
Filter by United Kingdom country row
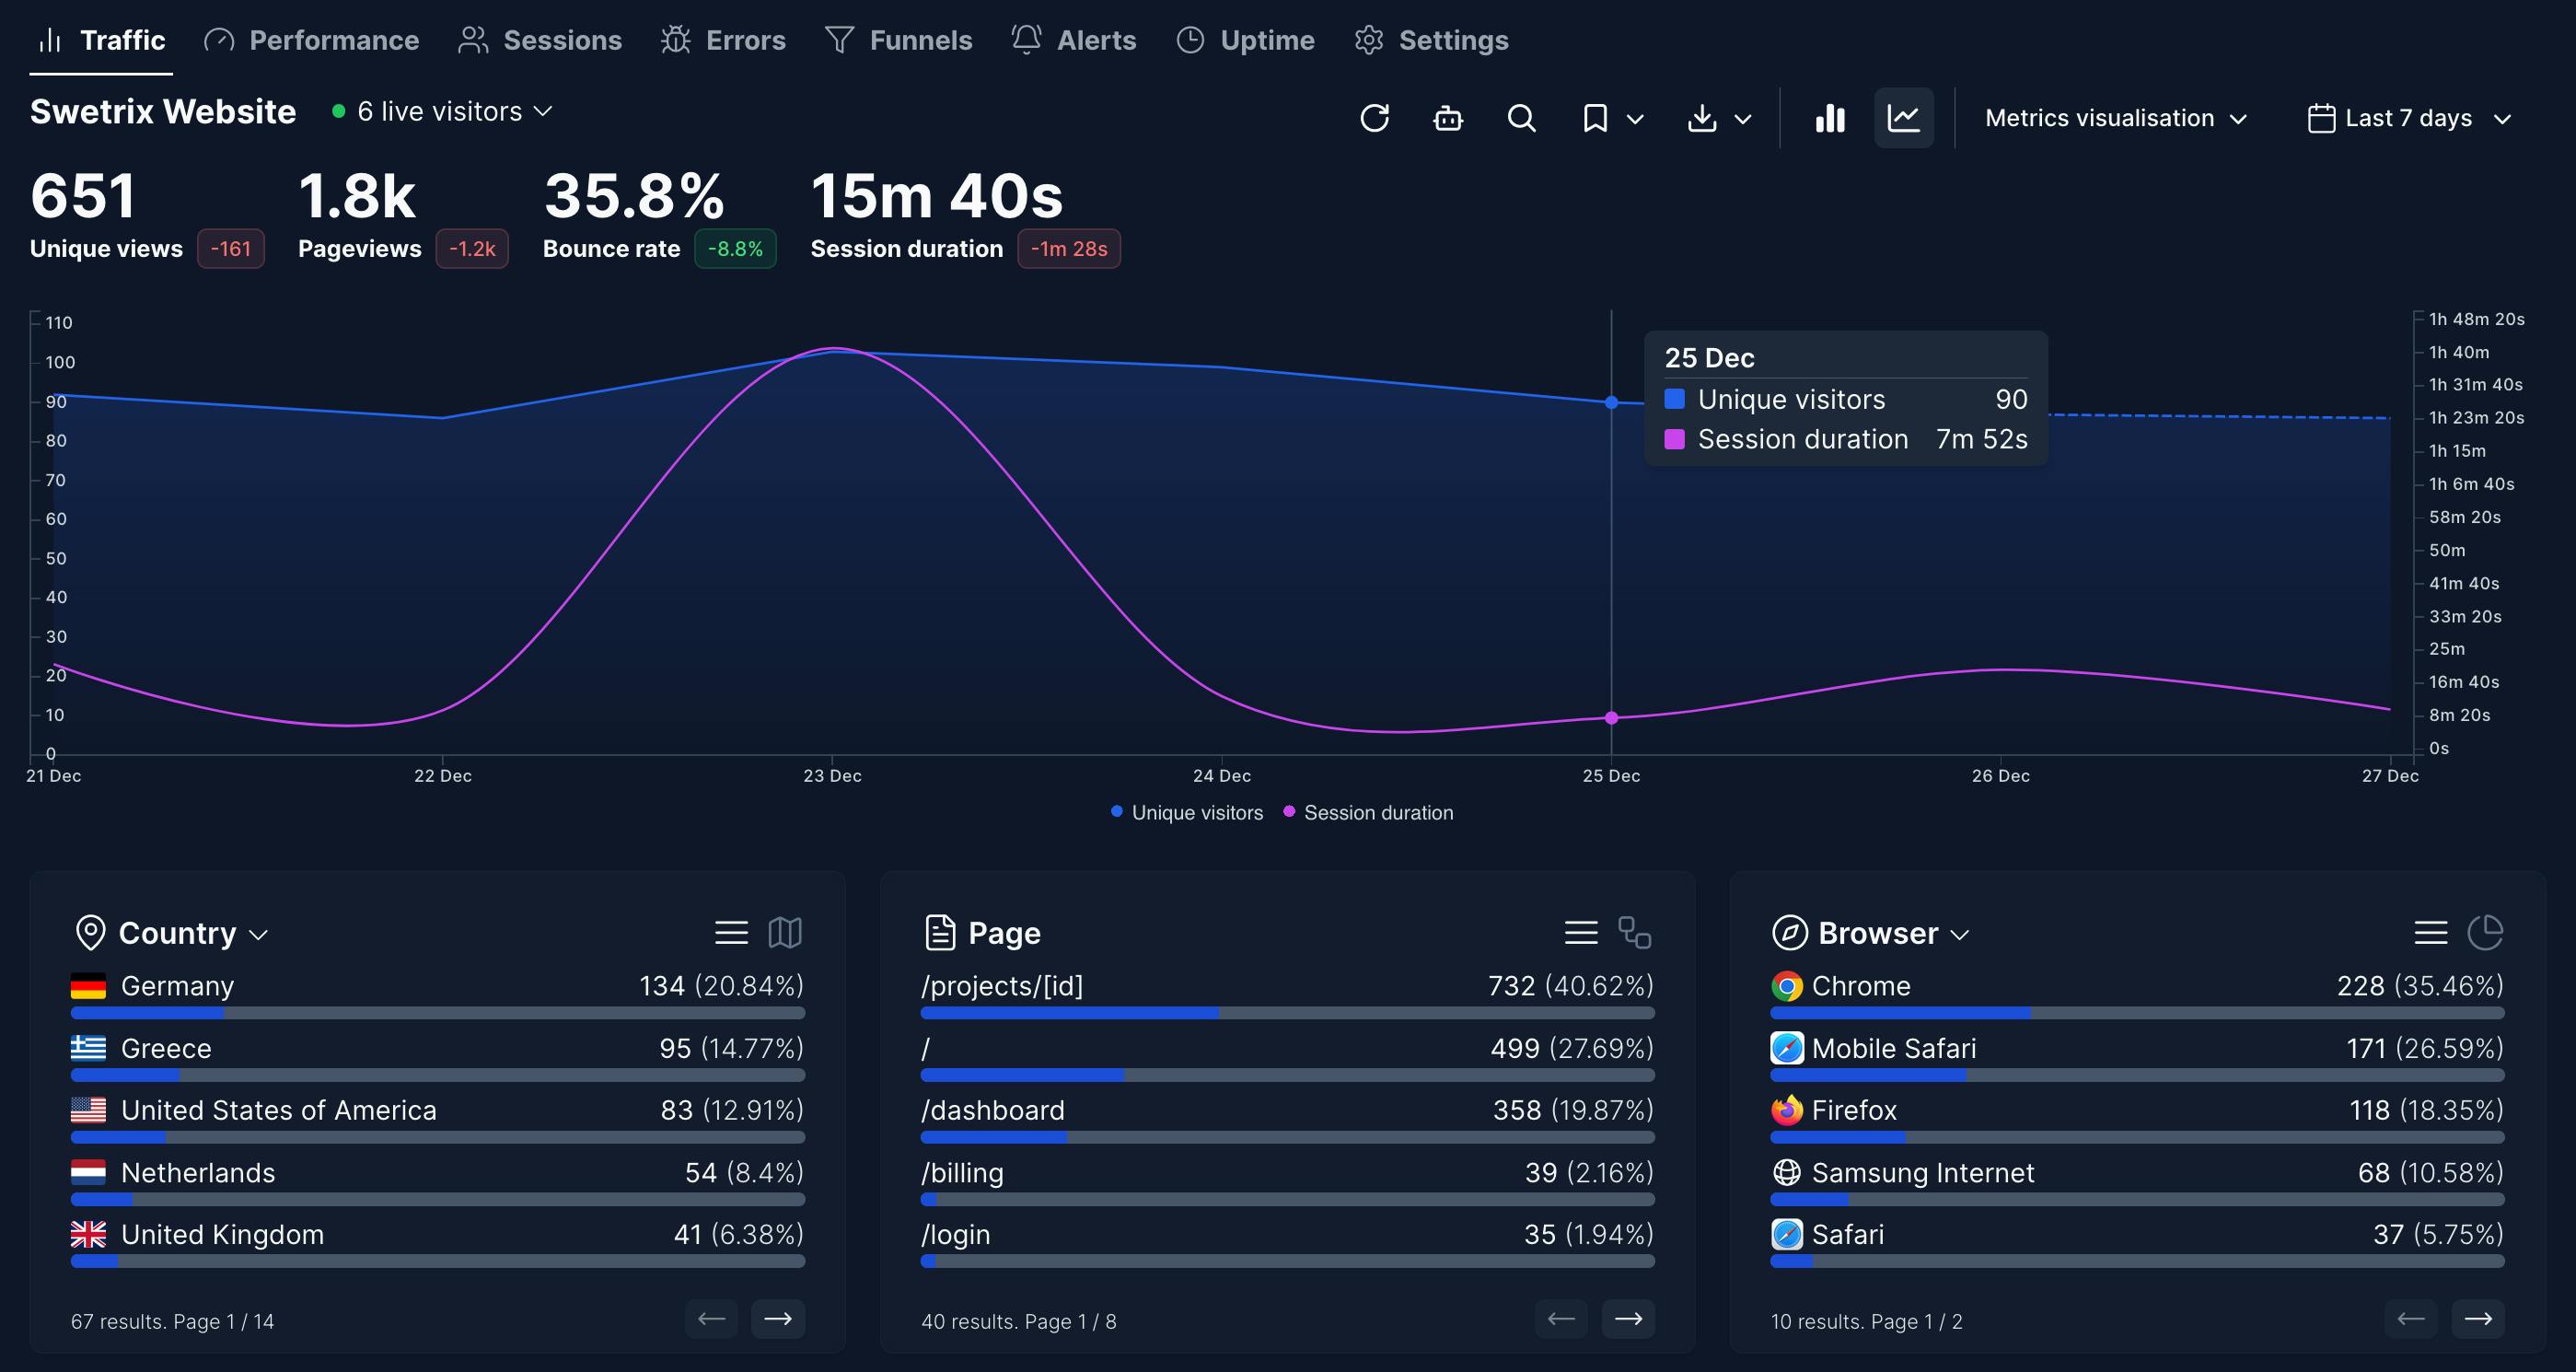[438, 1242]
